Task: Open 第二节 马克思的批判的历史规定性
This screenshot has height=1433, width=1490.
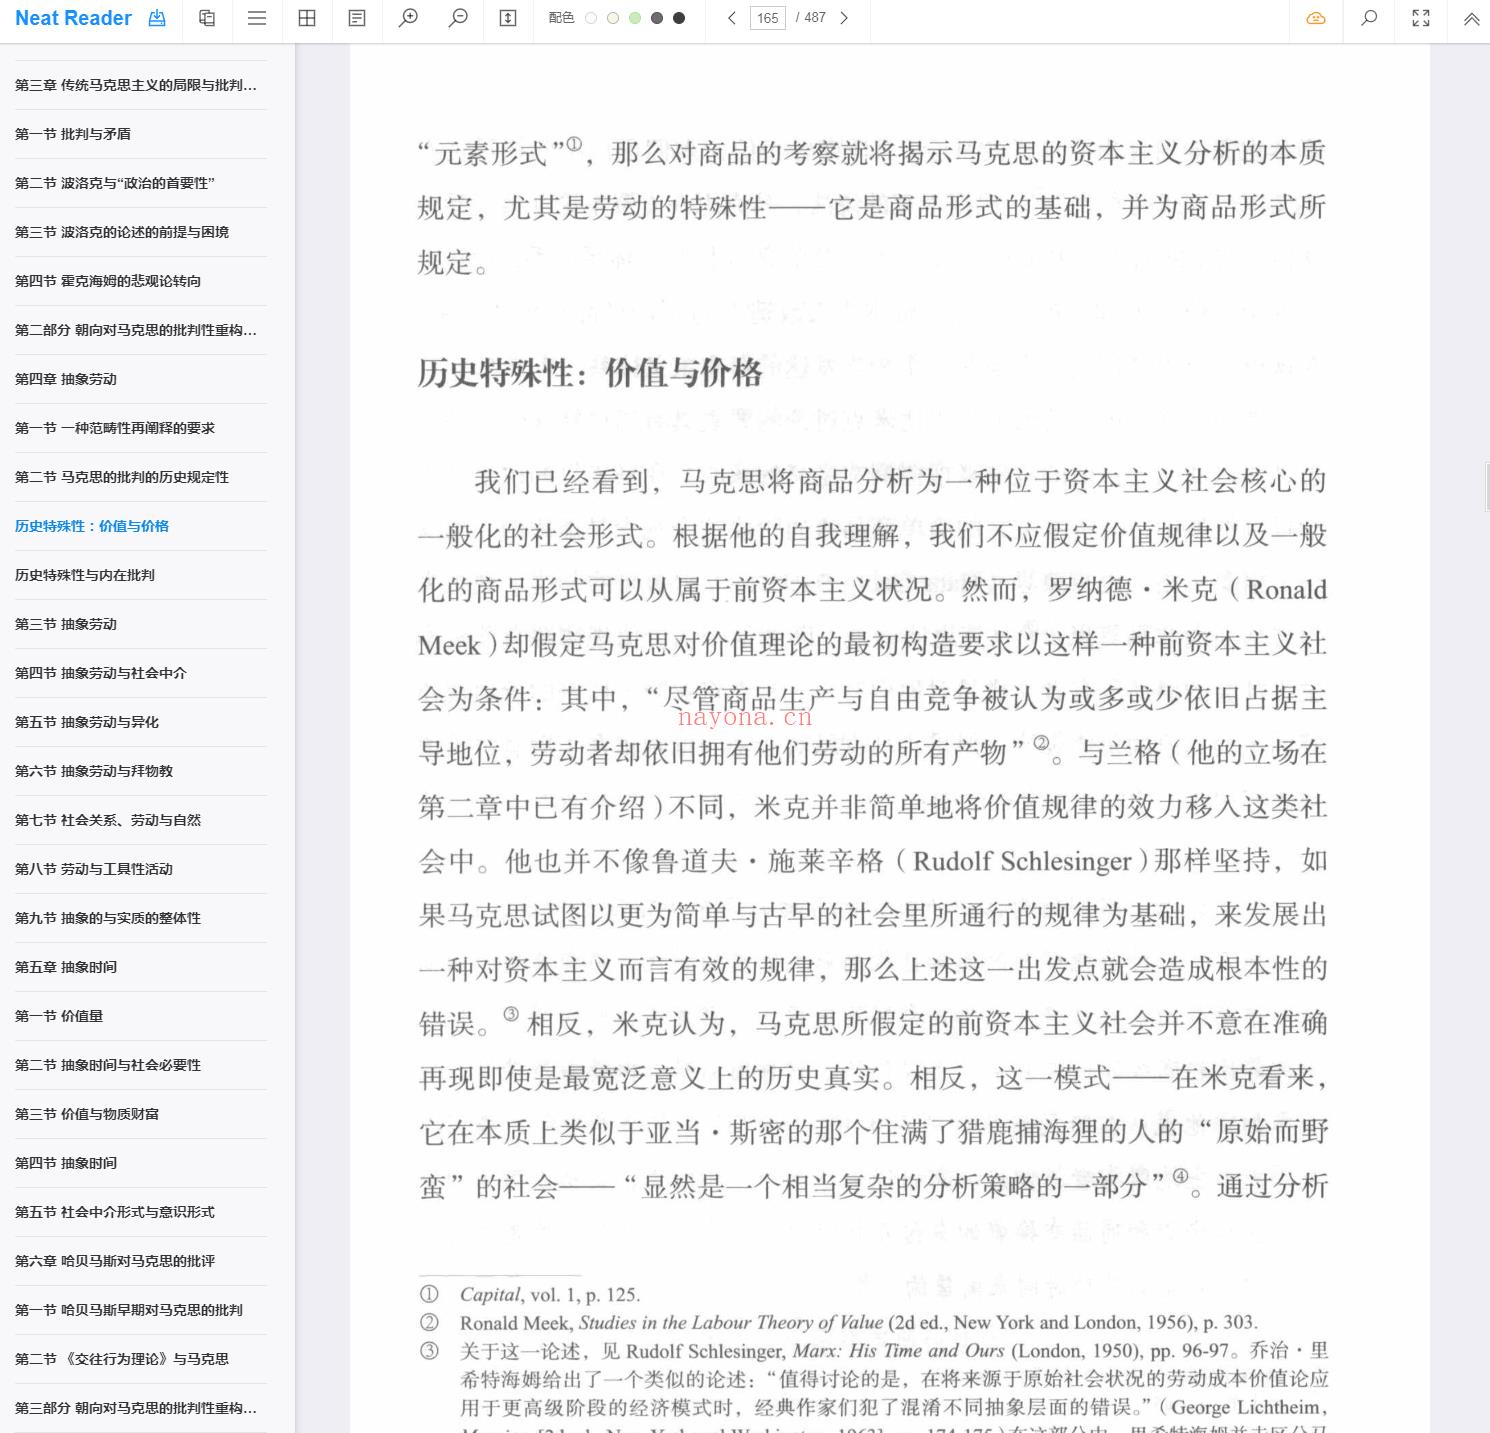Action: coord(122,477)
